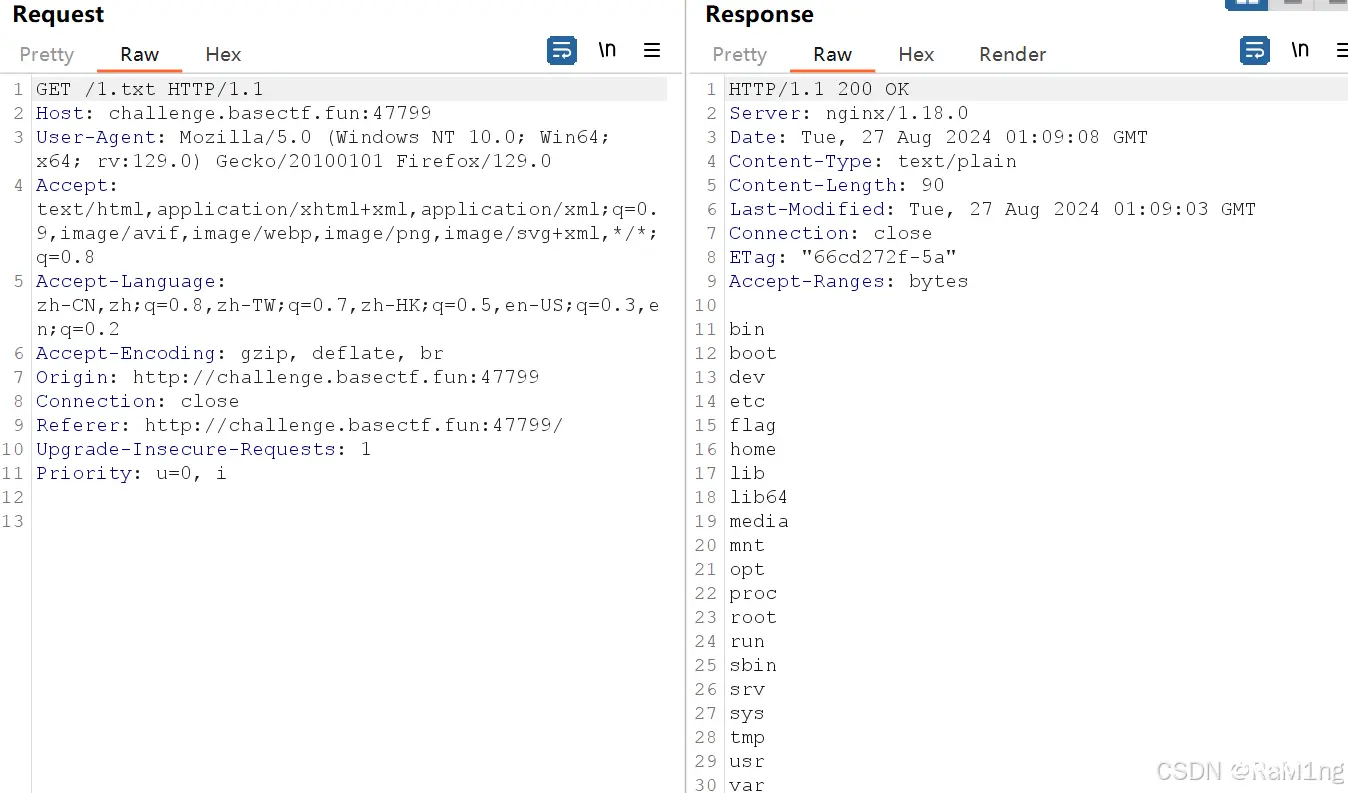Viewport: 1348px width, 793px height.
Task: Click the 'Accept-Ranges: bytes' header
Action: (849, 281)
